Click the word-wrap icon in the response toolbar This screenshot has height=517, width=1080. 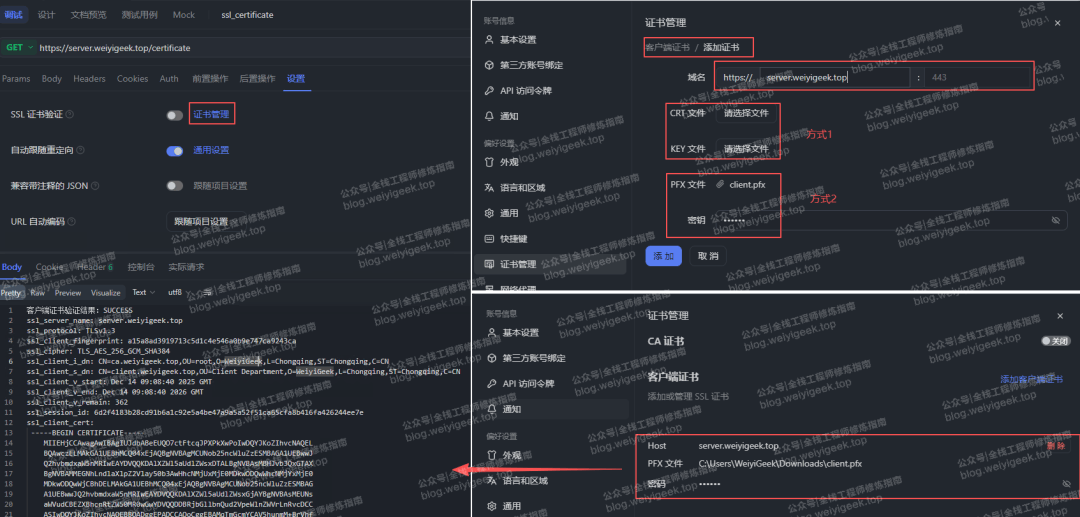(208, 293)
